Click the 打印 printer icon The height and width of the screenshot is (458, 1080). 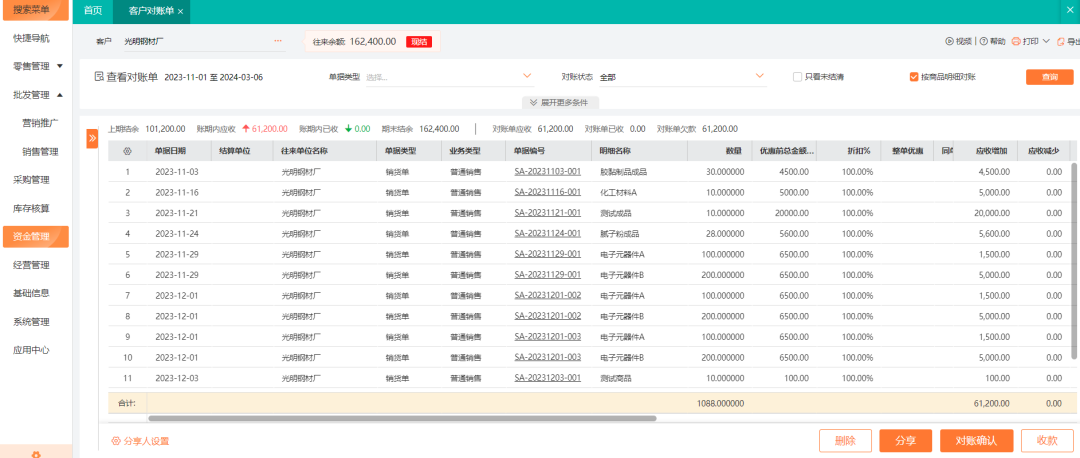[x=1015, y=41]
